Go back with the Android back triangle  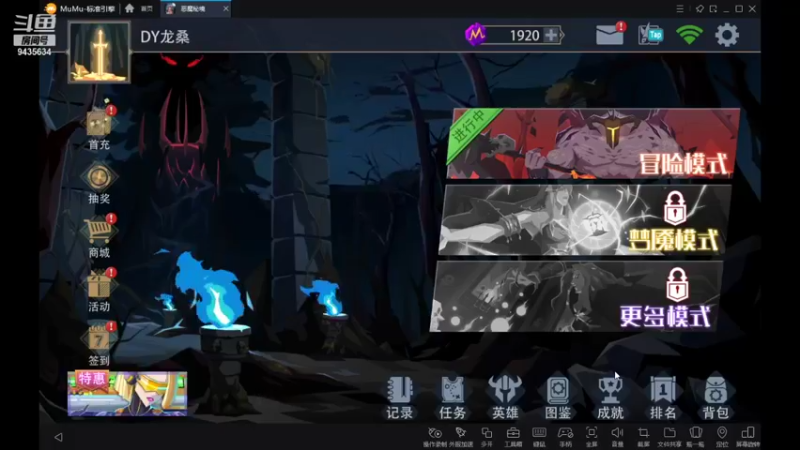(58, 437)
